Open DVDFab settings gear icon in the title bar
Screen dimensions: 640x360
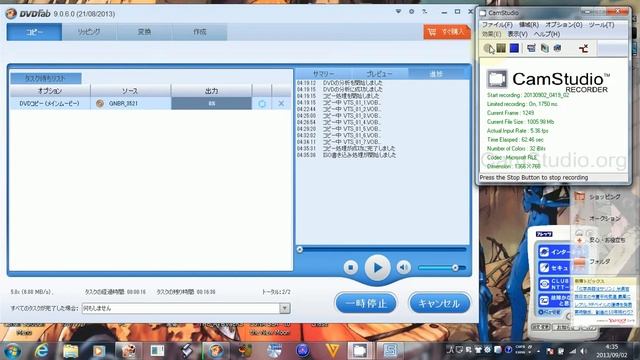(411, 12)
